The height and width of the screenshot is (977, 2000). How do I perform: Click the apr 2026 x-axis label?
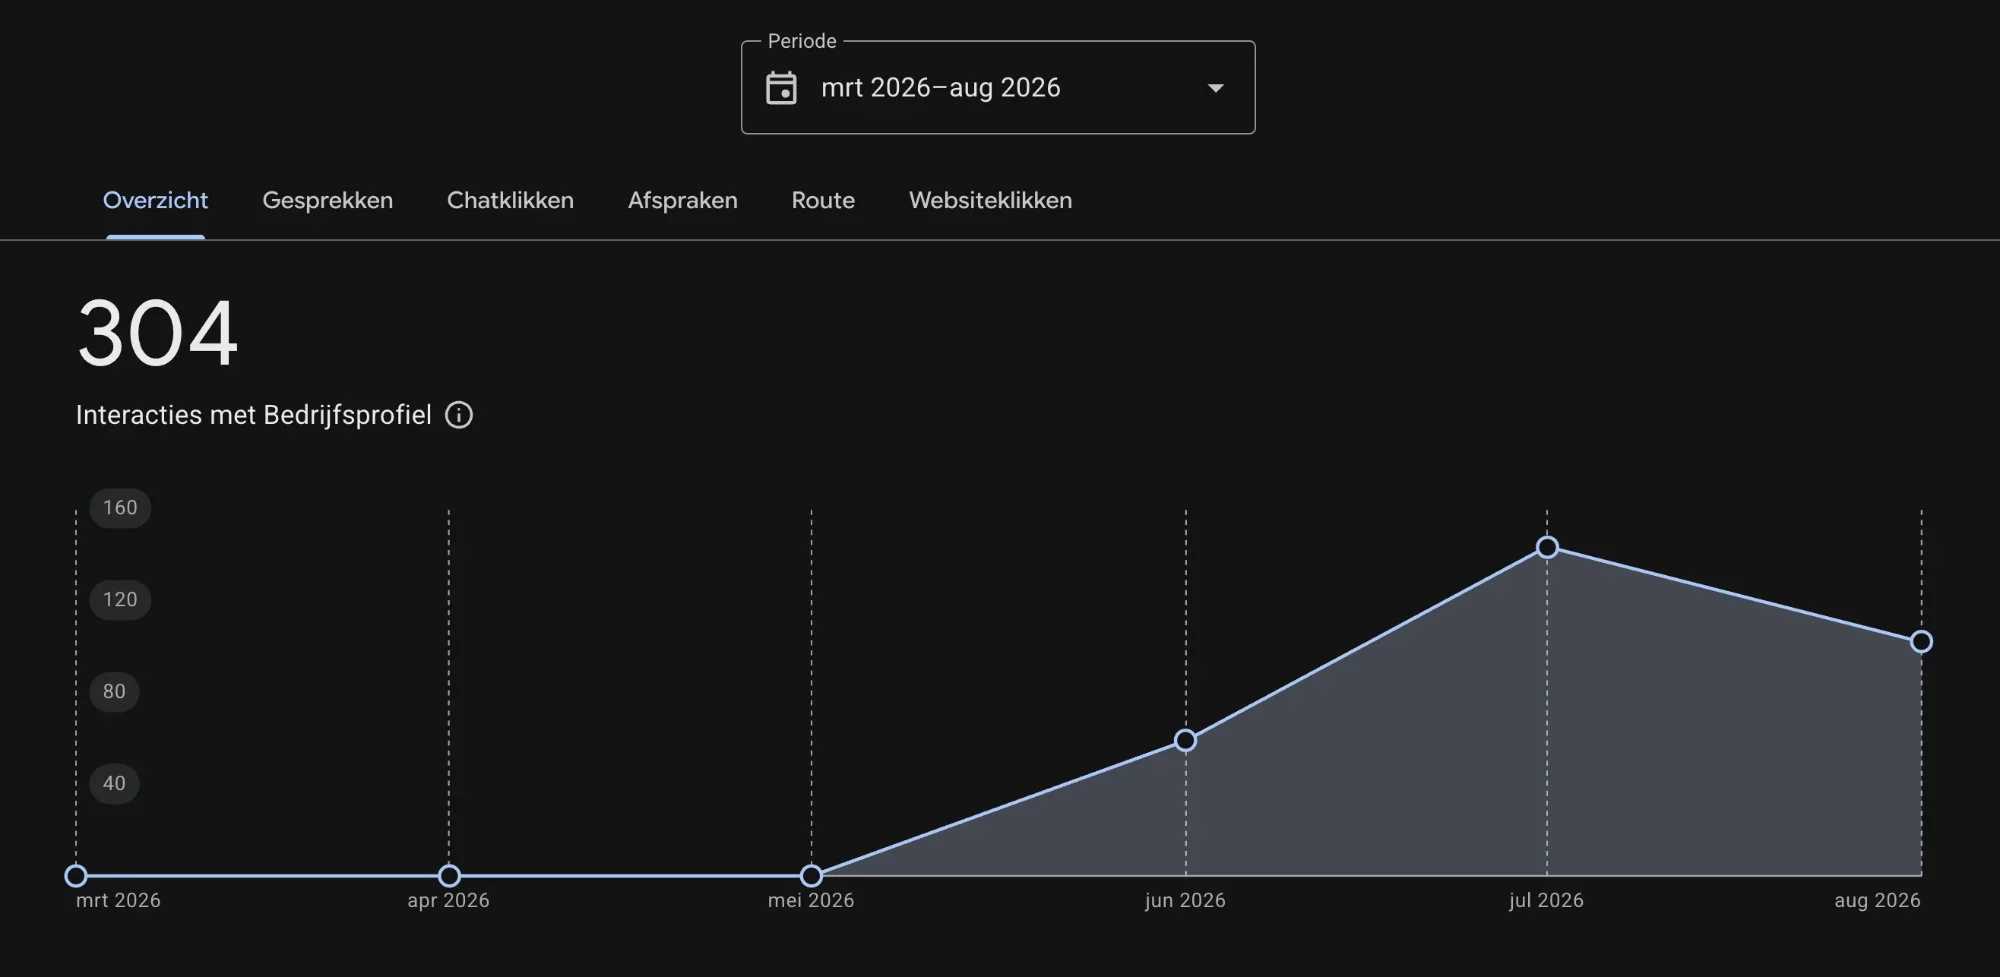pos(448,900)
